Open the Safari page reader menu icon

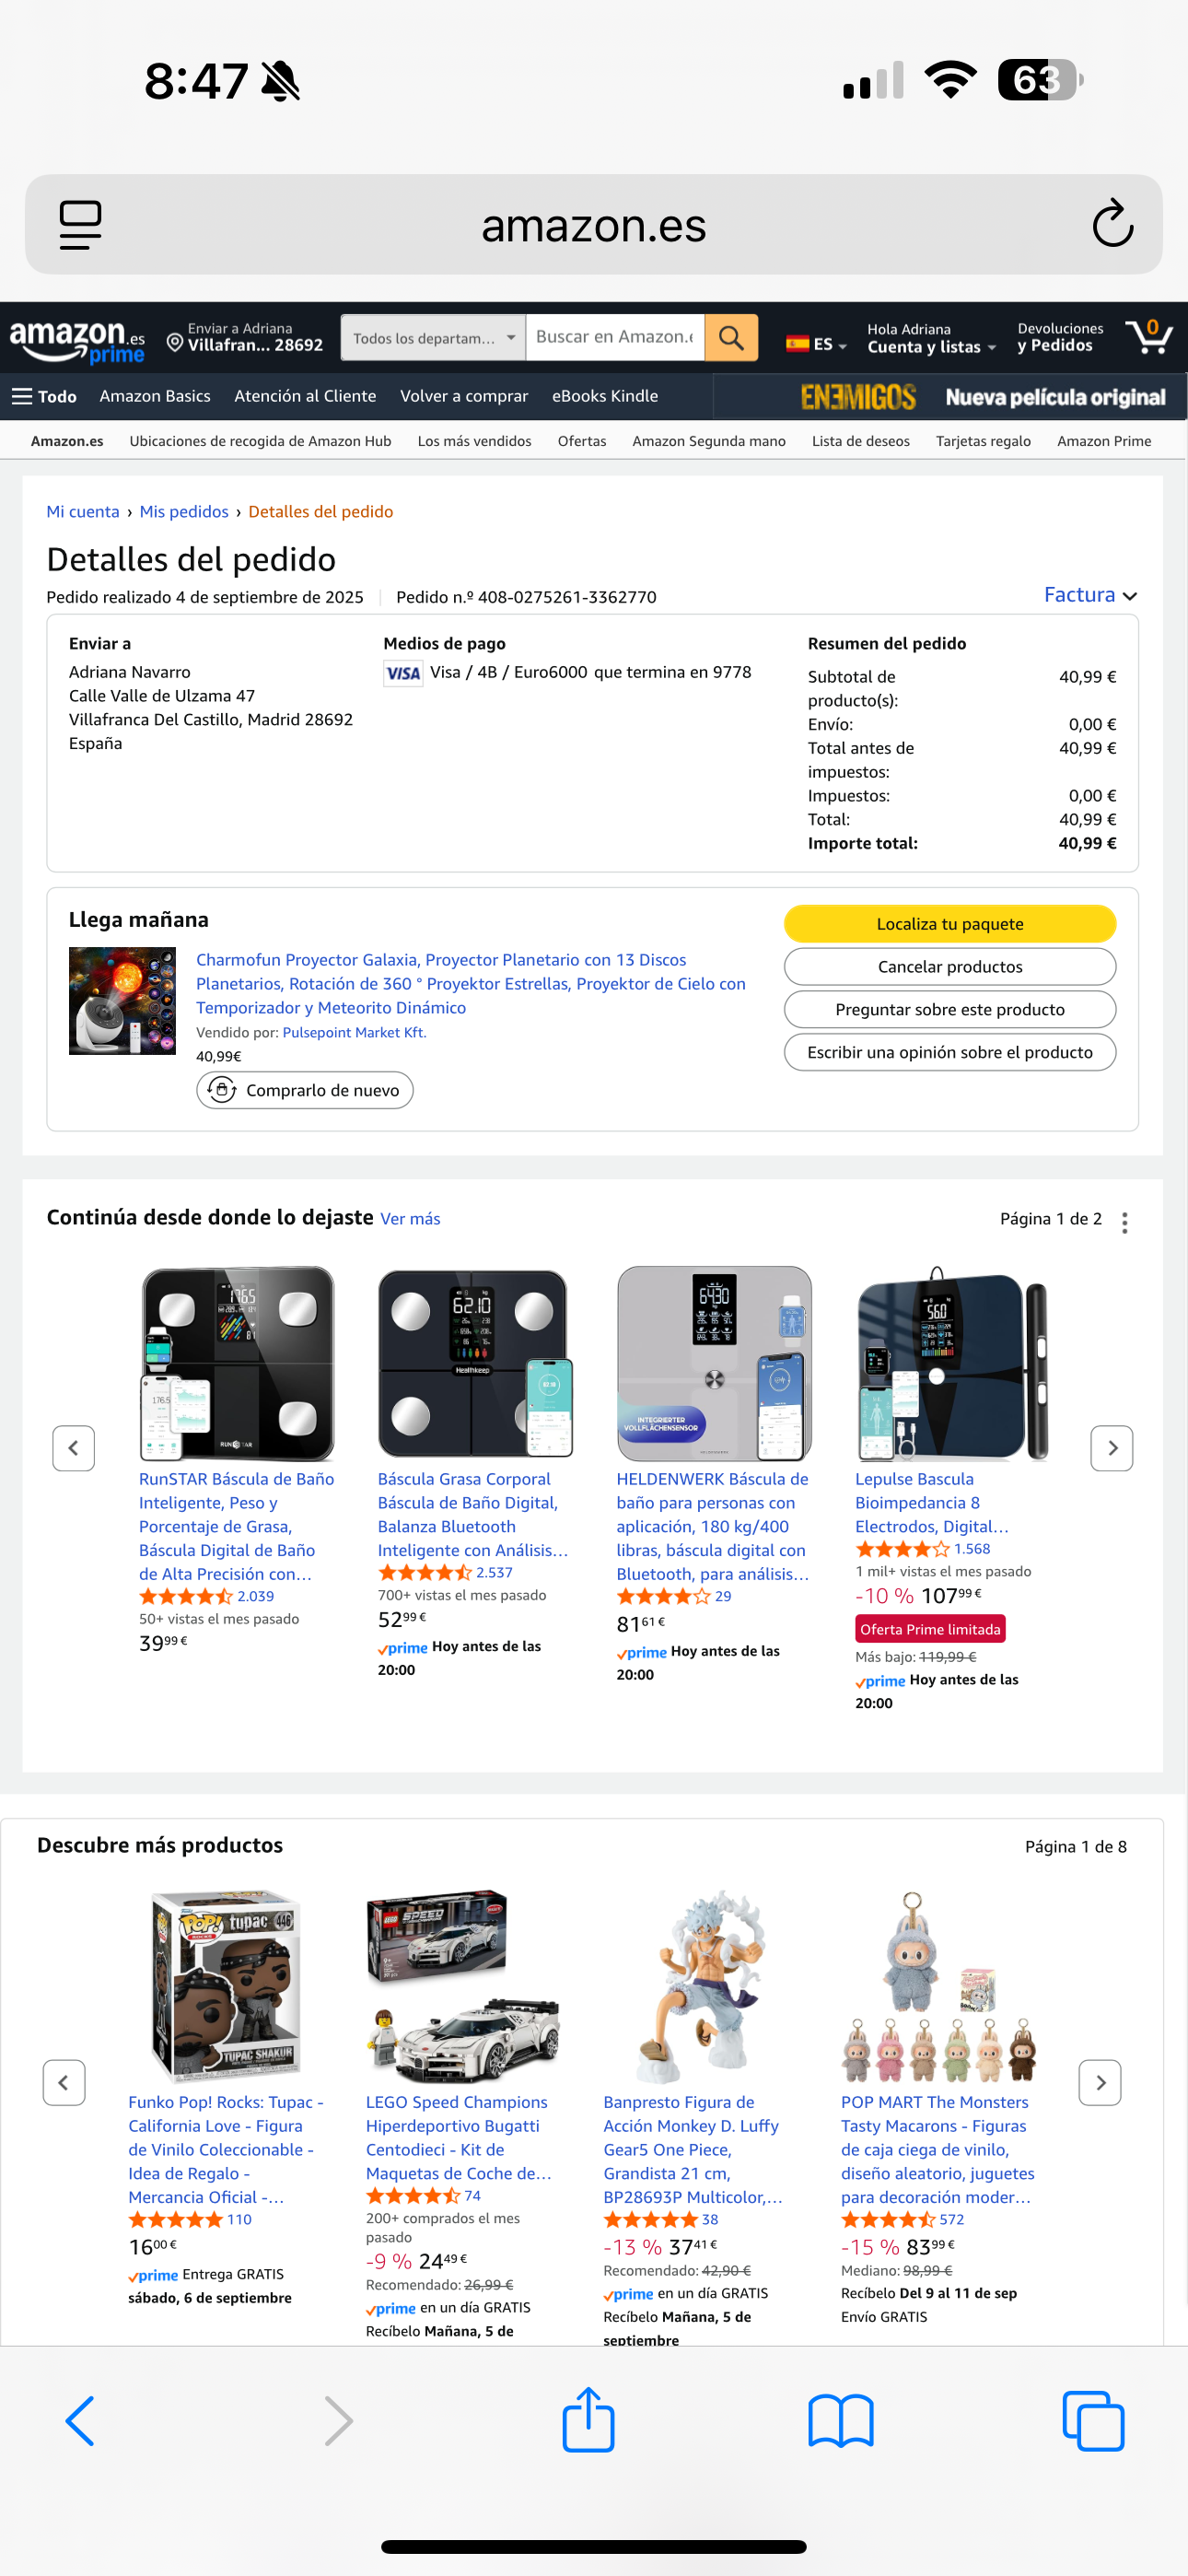(80, 224)
